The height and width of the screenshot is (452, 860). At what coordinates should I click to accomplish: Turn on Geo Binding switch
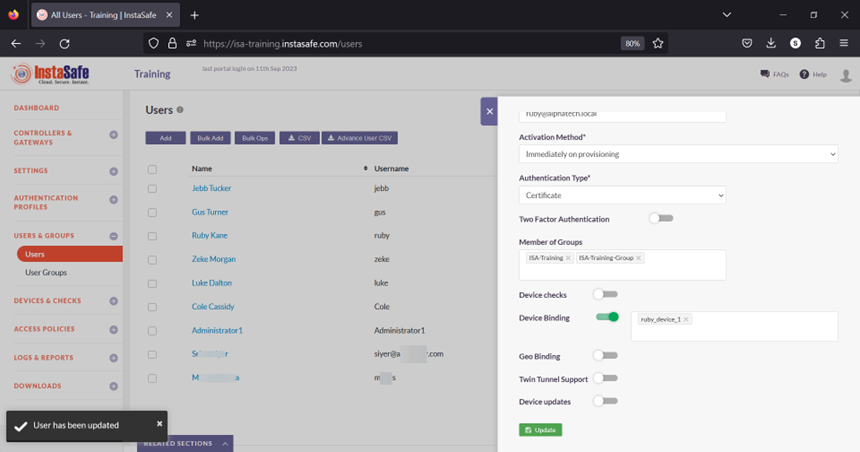[605, 355]
